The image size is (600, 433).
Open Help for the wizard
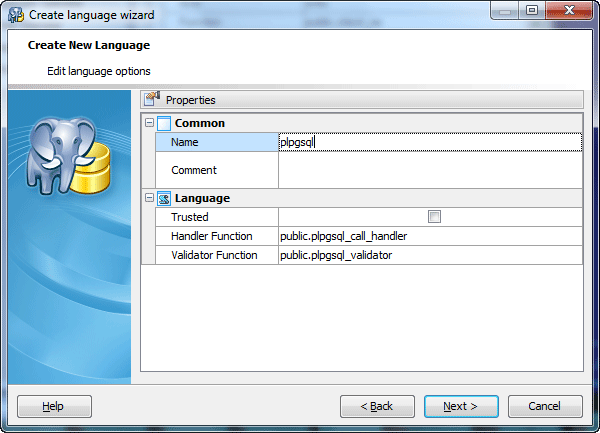coord(54,406)
